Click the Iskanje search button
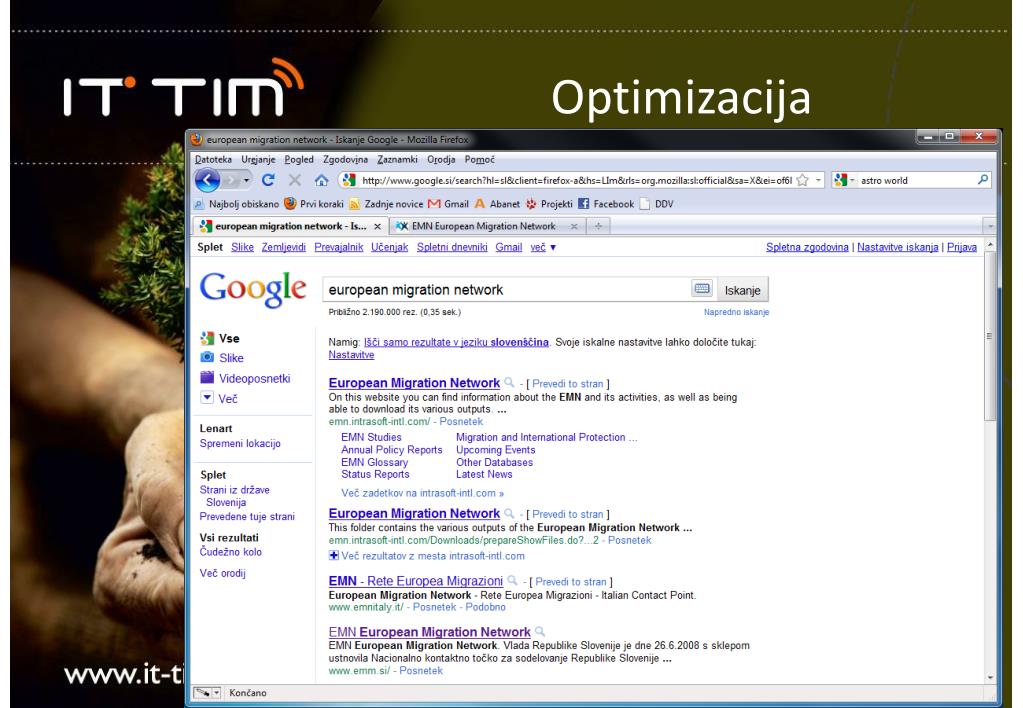This screenshot has height=708, width=1023. coord(742,290)
